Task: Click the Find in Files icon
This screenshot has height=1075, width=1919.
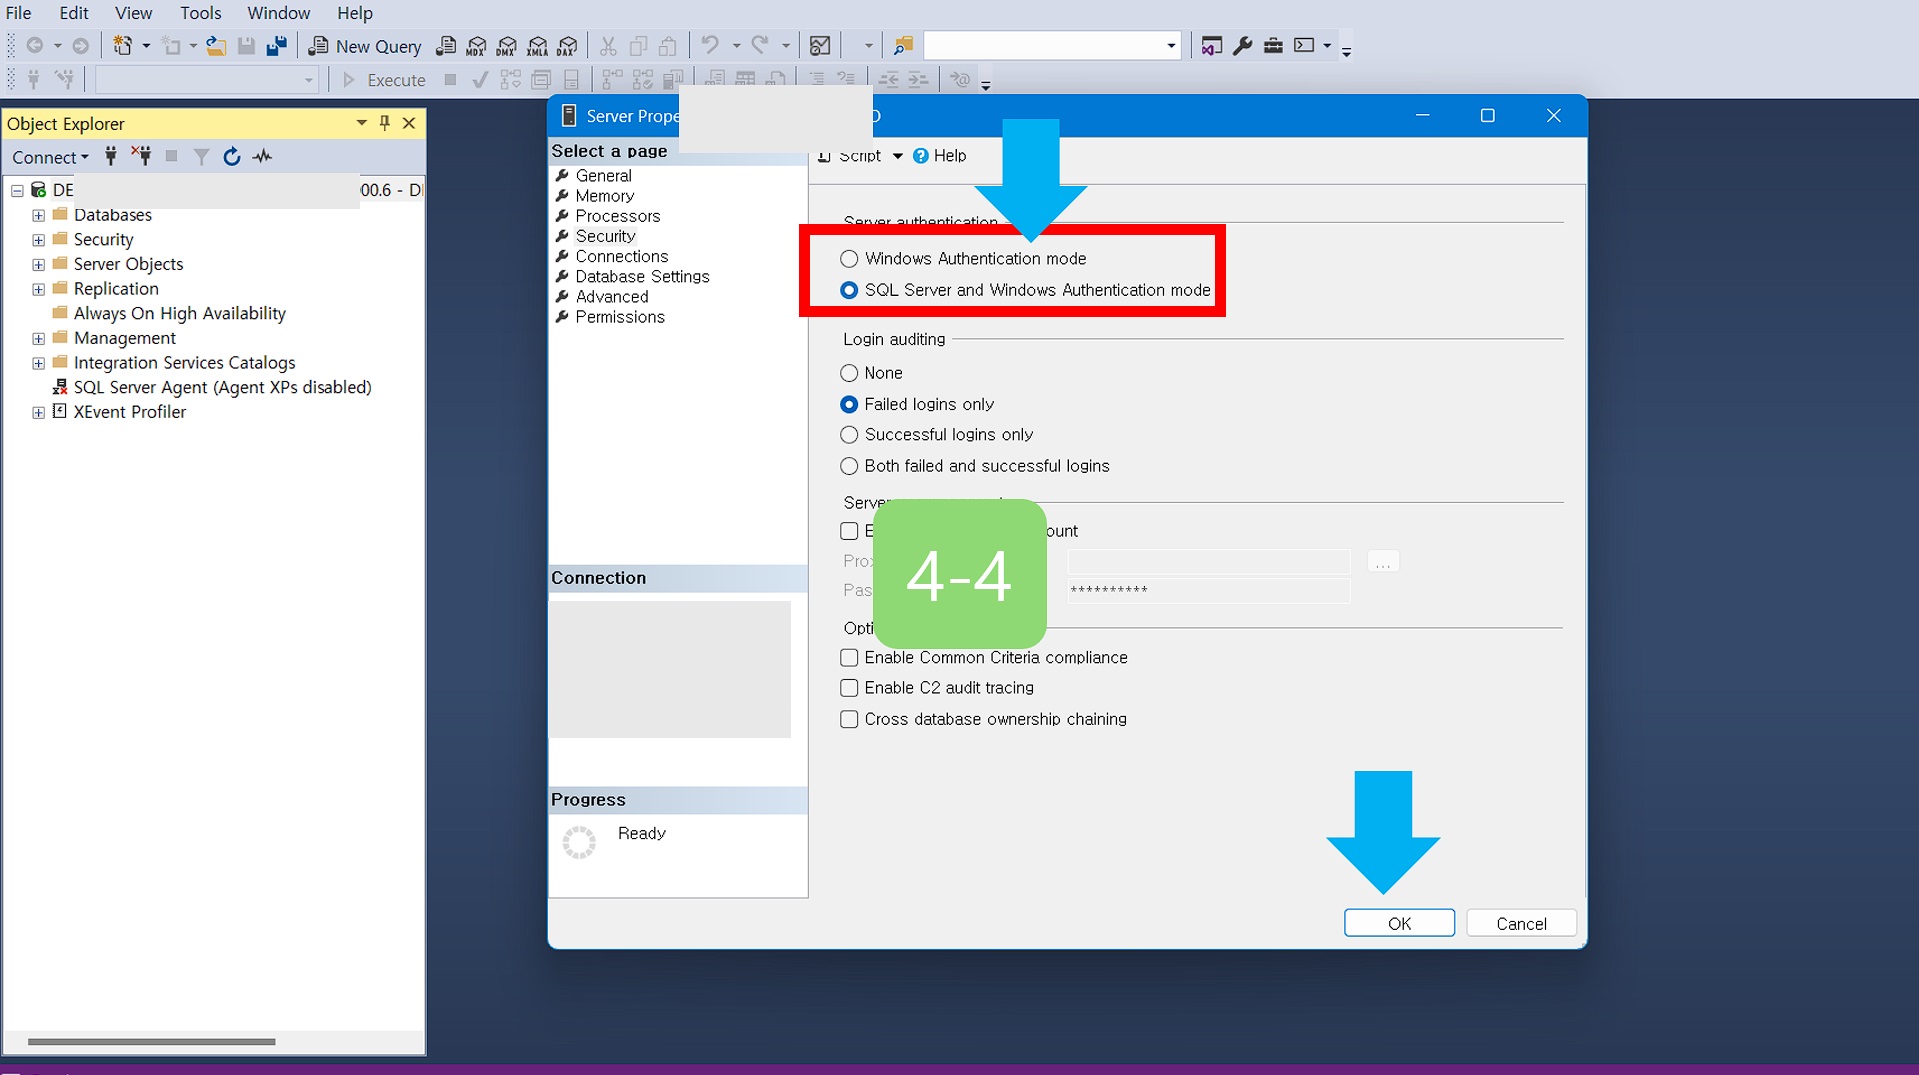Action: [903, 46]
